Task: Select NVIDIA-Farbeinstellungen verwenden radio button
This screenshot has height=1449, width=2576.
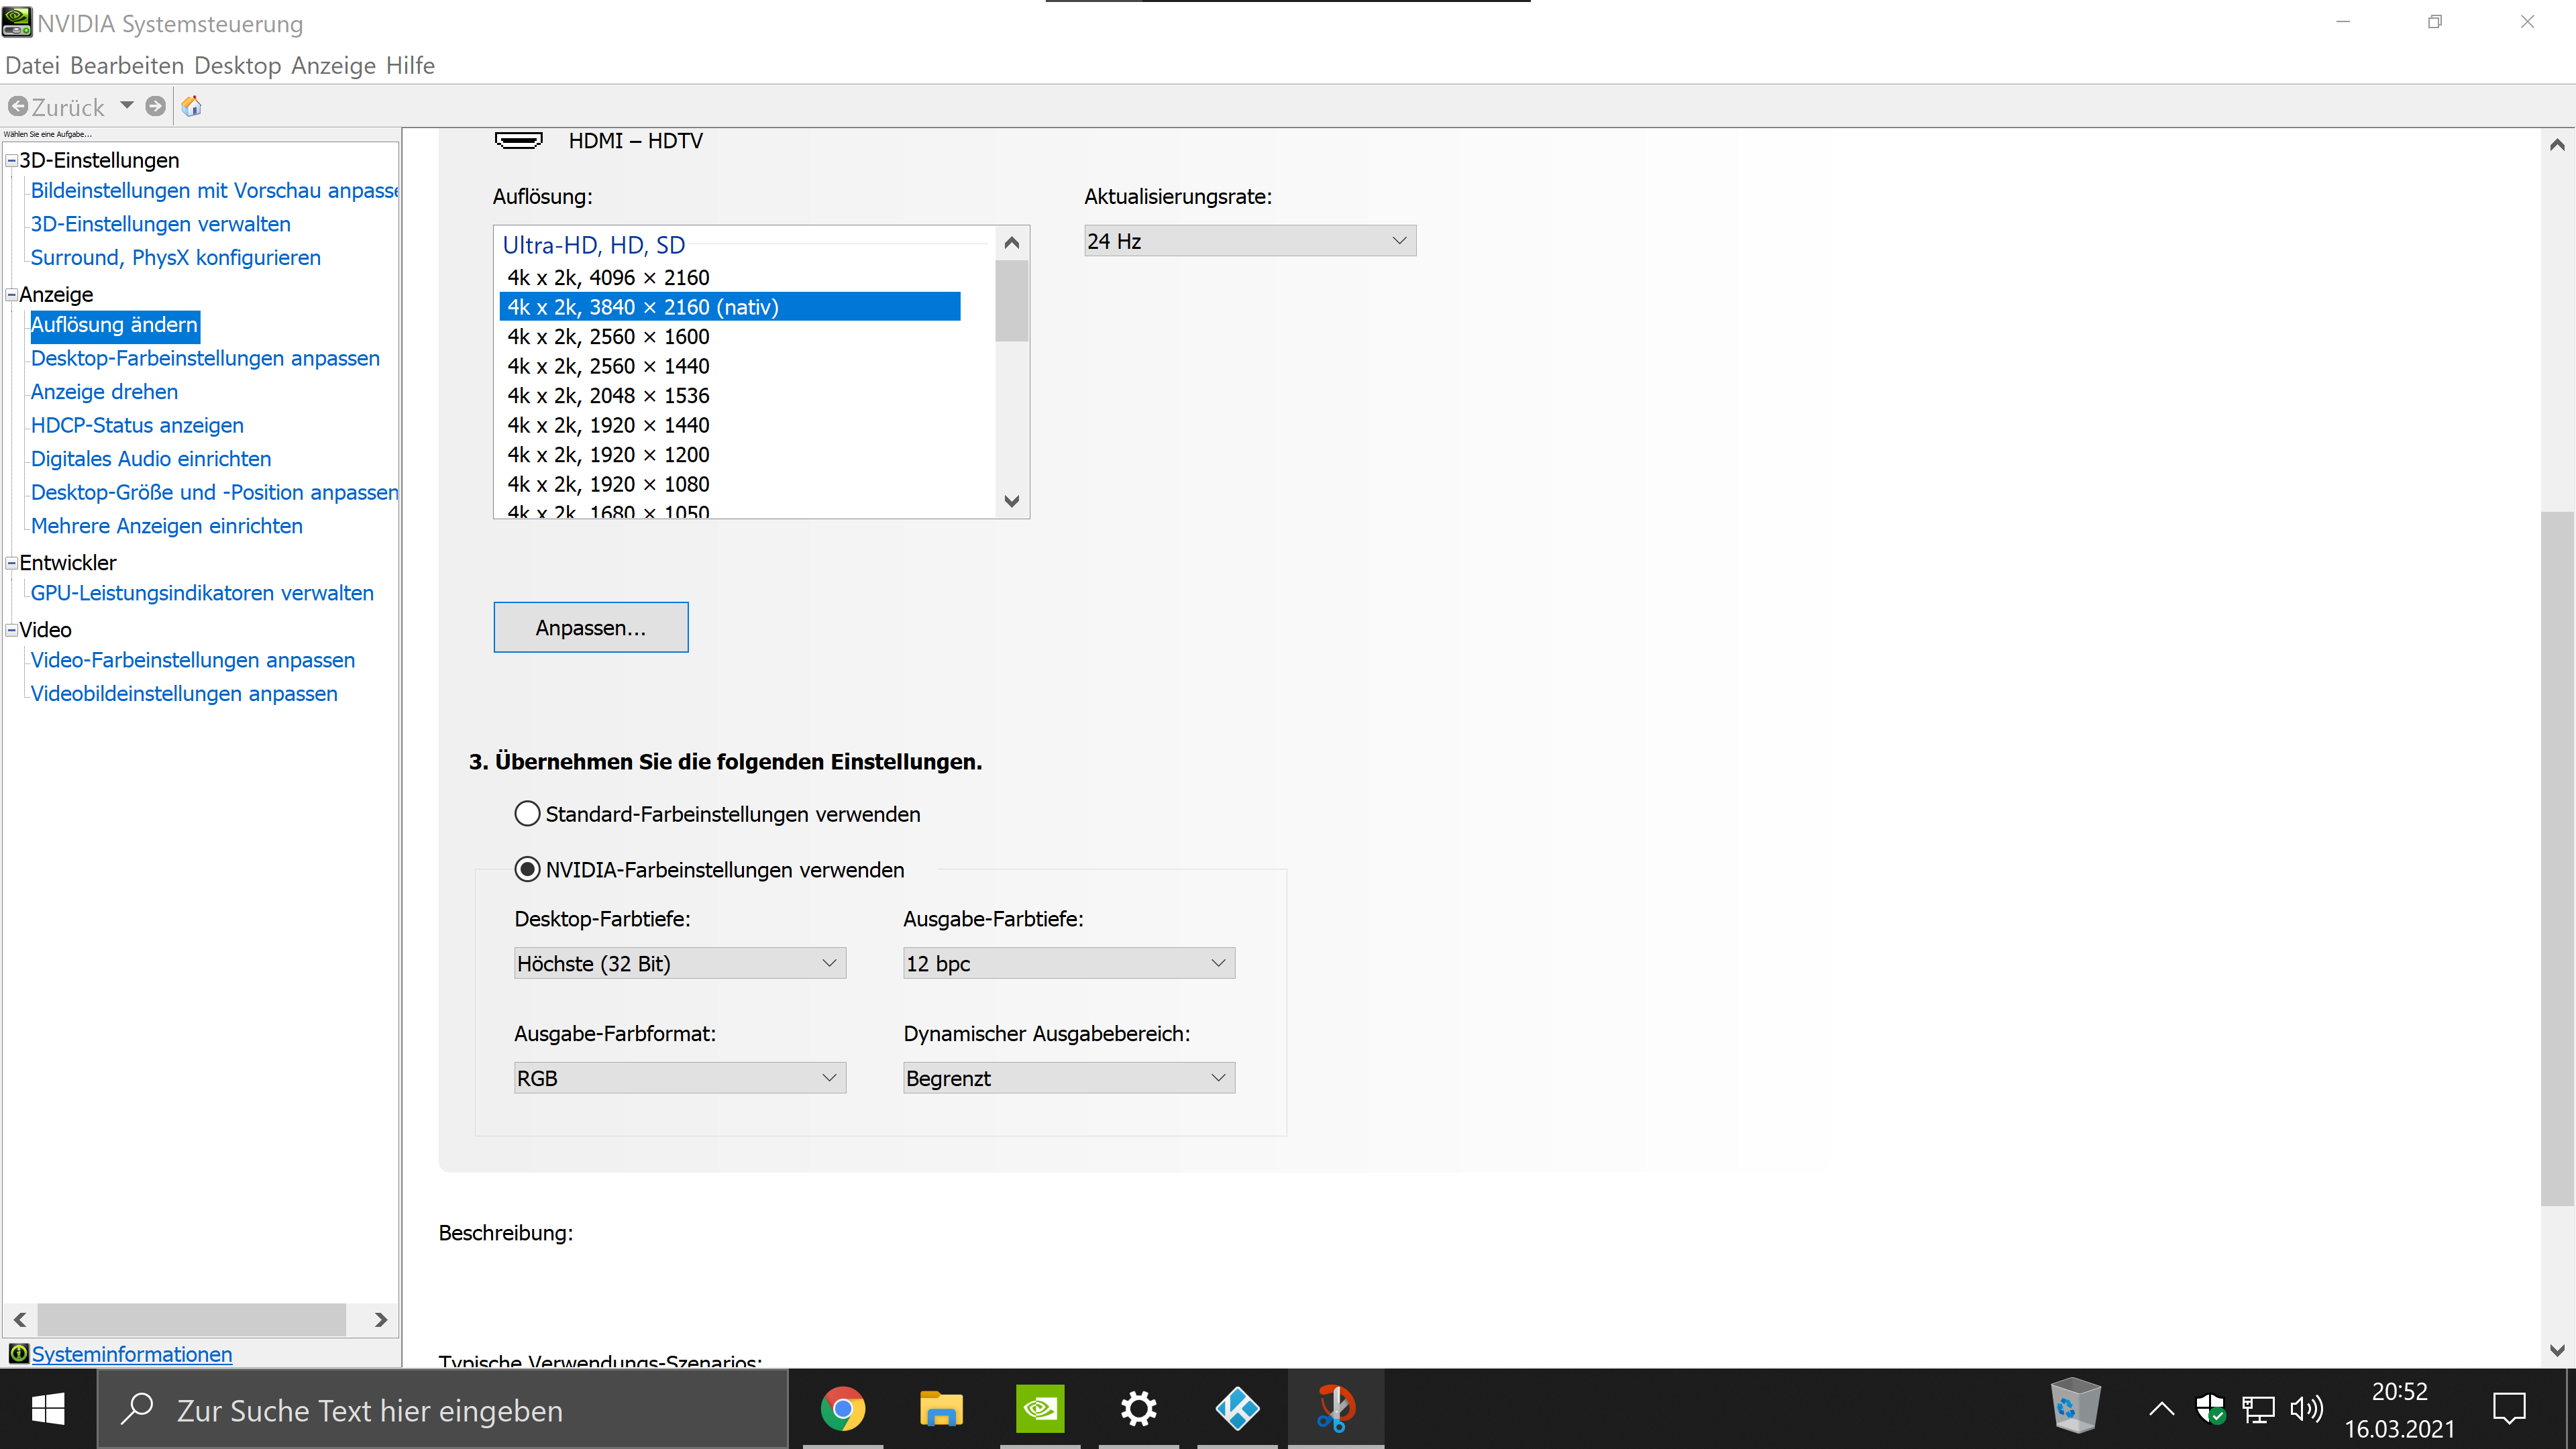Action: (527, 870)
